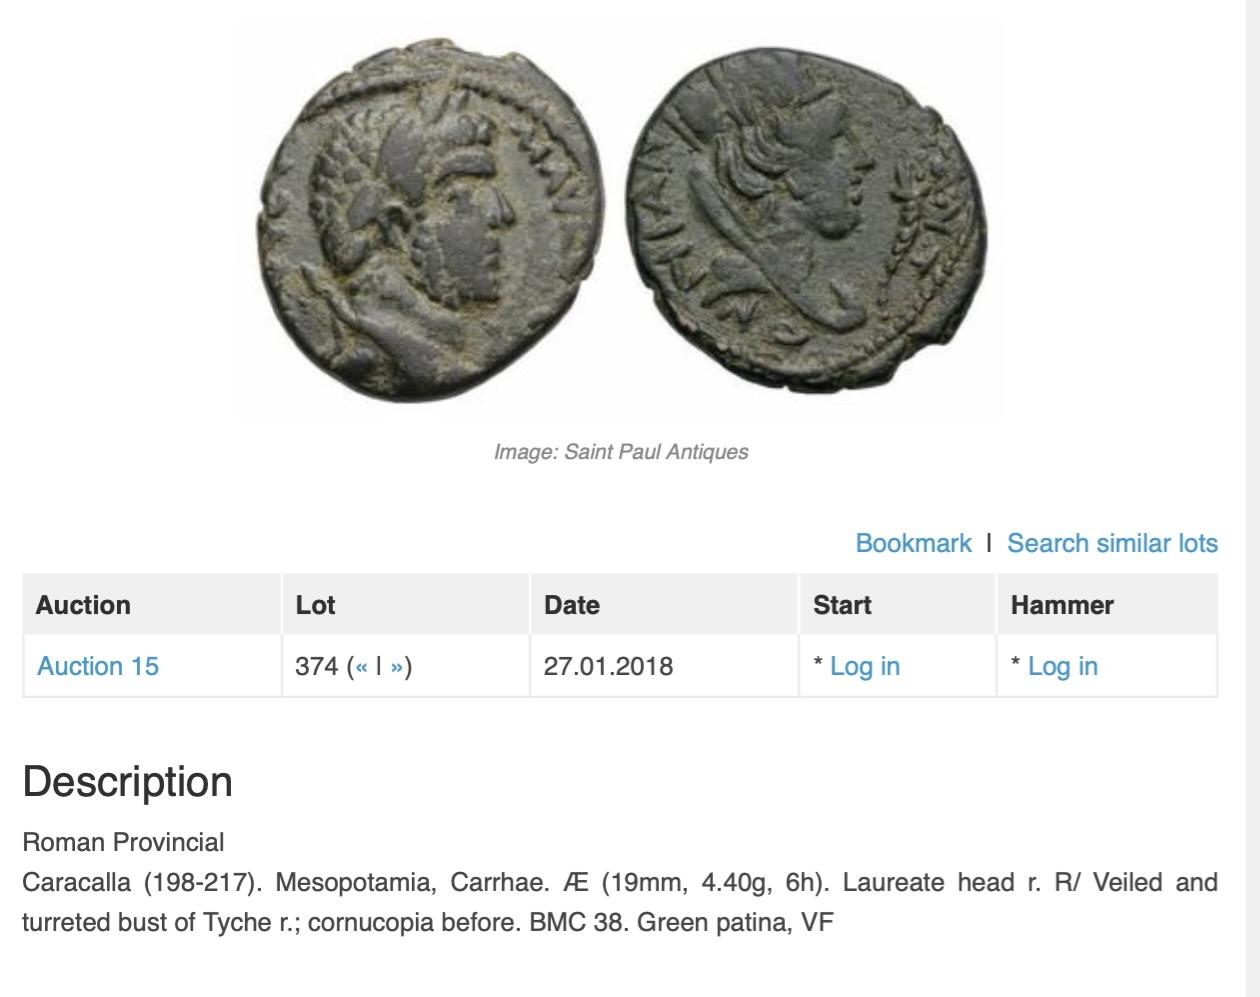Viewport: 1260px width, 997px height.
Task: Click the Hammer column header
Action: [1062, 605]
